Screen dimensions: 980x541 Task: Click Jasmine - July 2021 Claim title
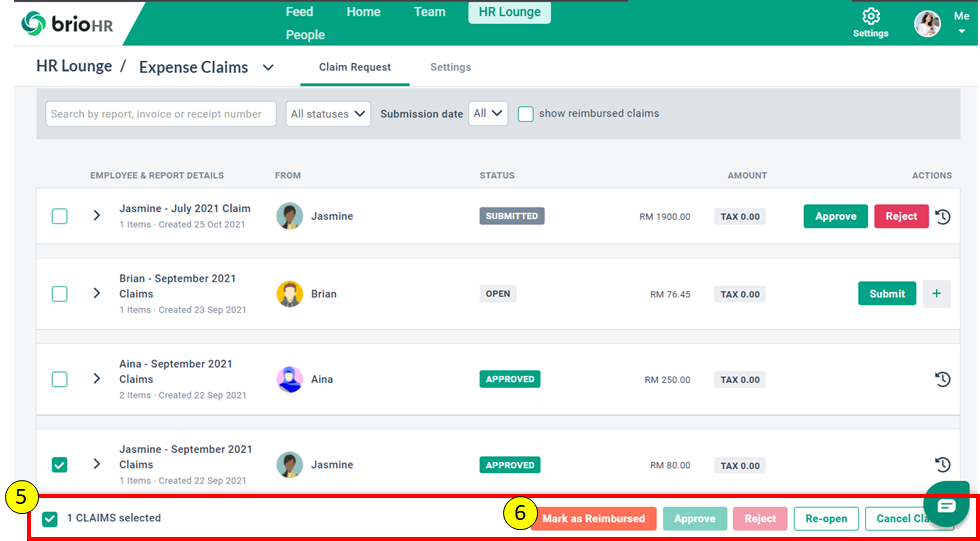tap(185, 209)
